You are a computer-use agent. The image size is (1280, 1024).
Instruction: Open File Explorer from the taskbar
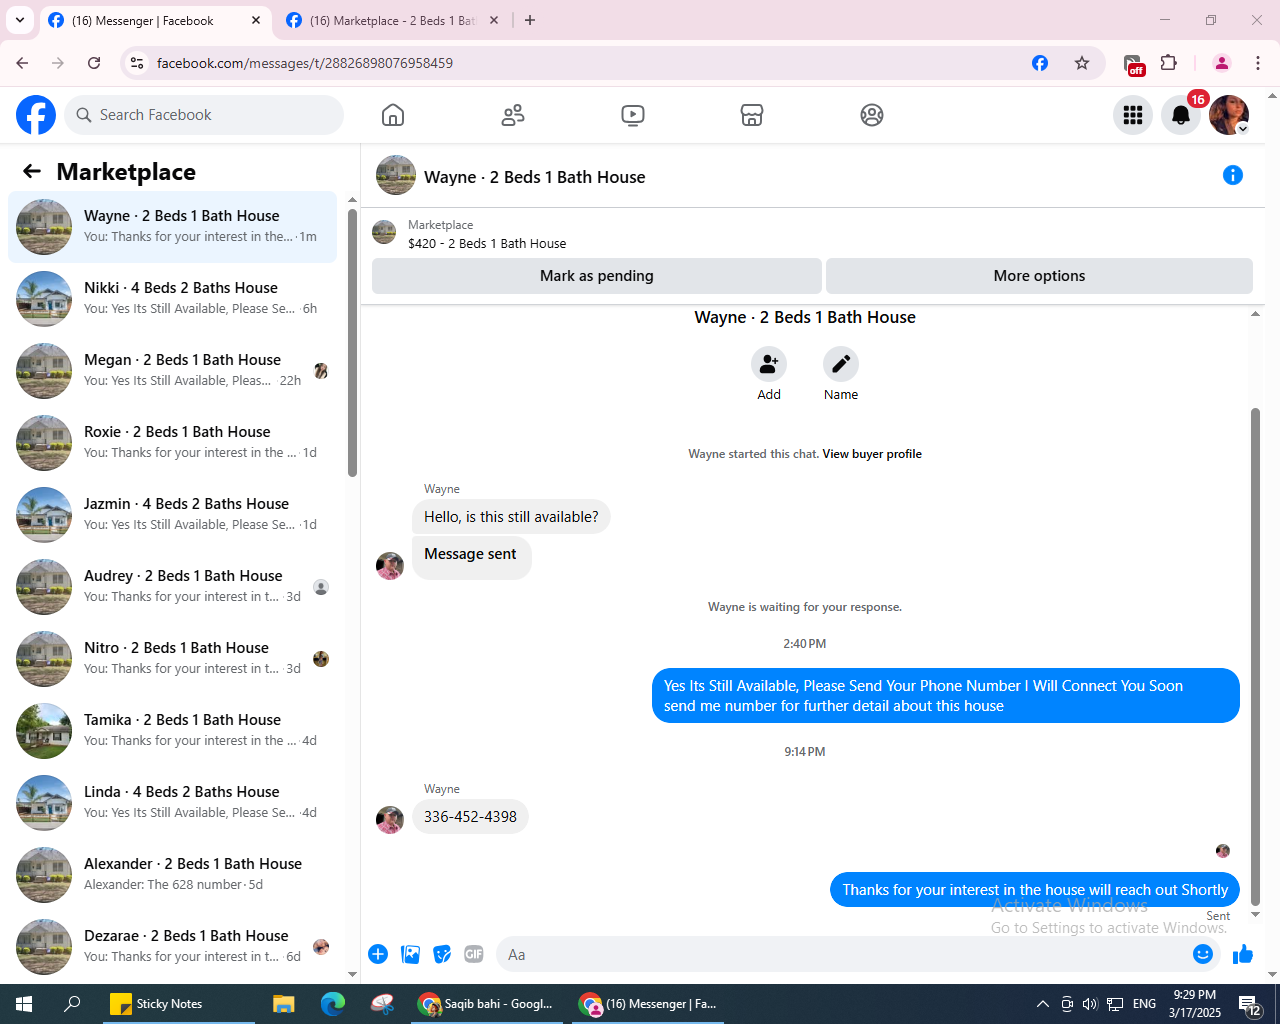pyautogui.click(x=284, y=1004)
